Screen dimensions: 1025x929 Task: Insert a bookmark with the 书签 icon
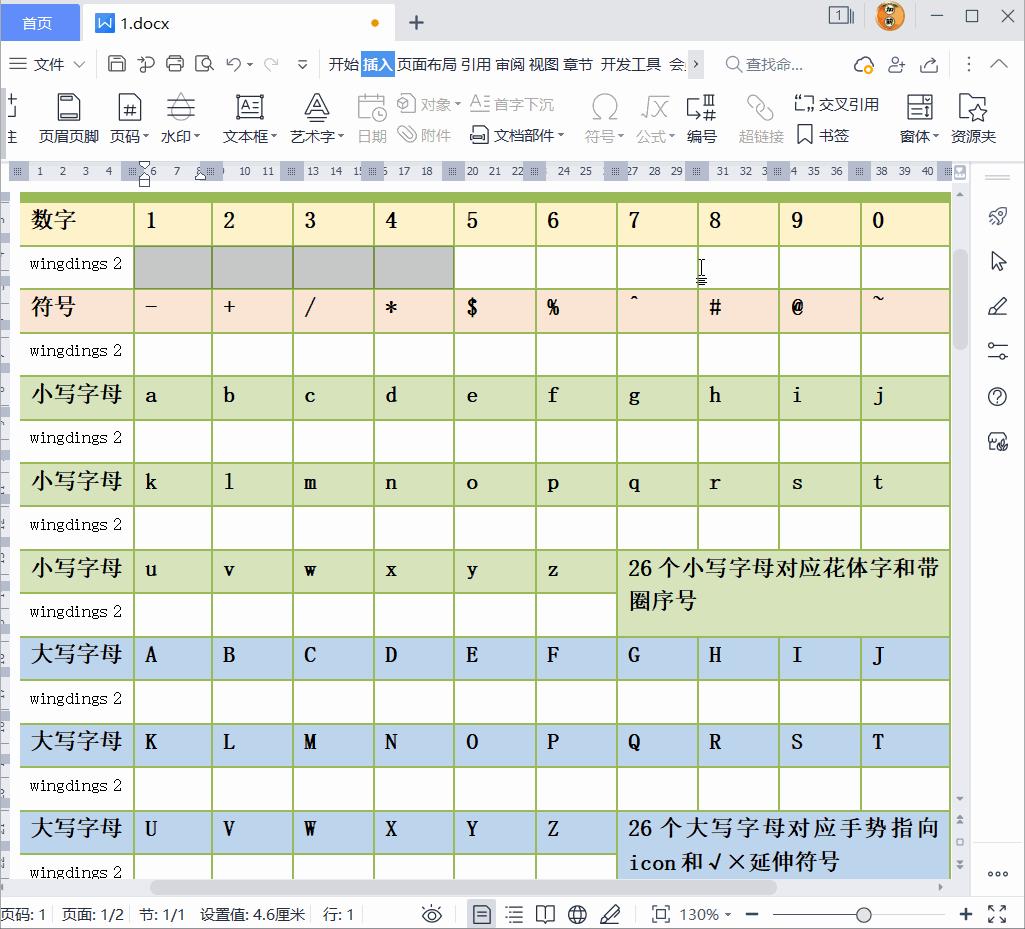[823, 136]
